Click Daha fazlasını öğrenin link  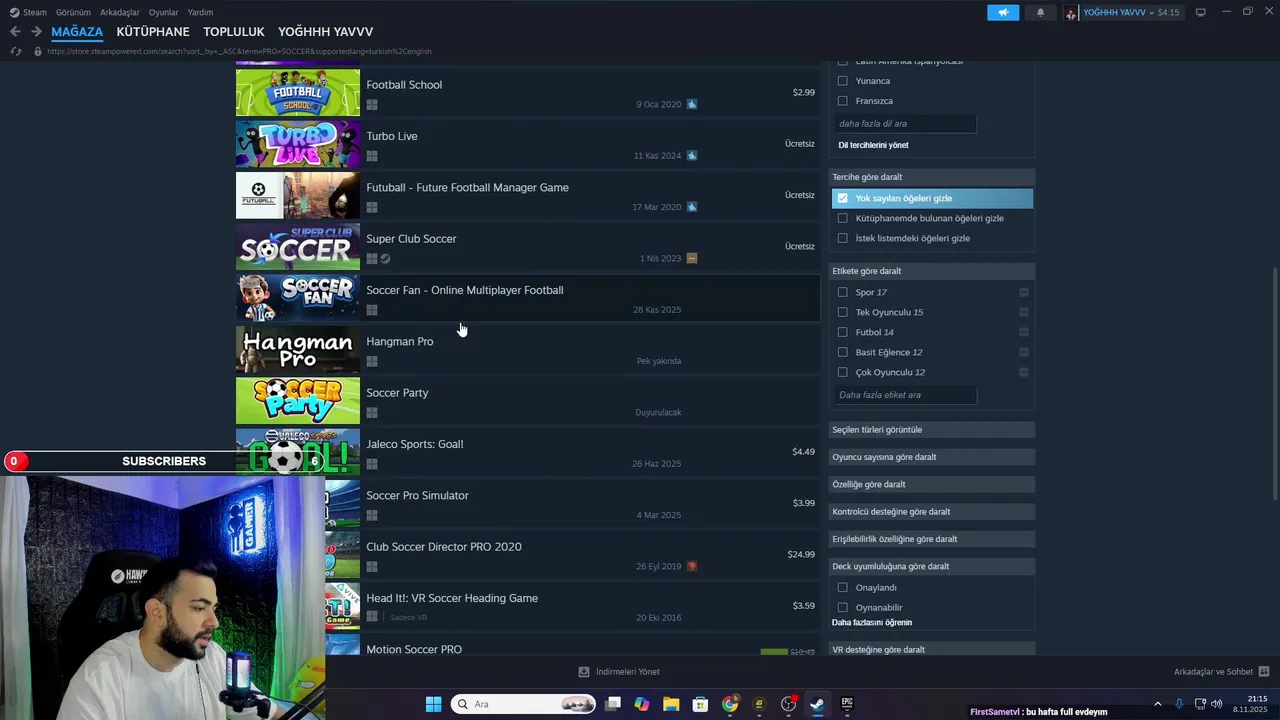872,622
